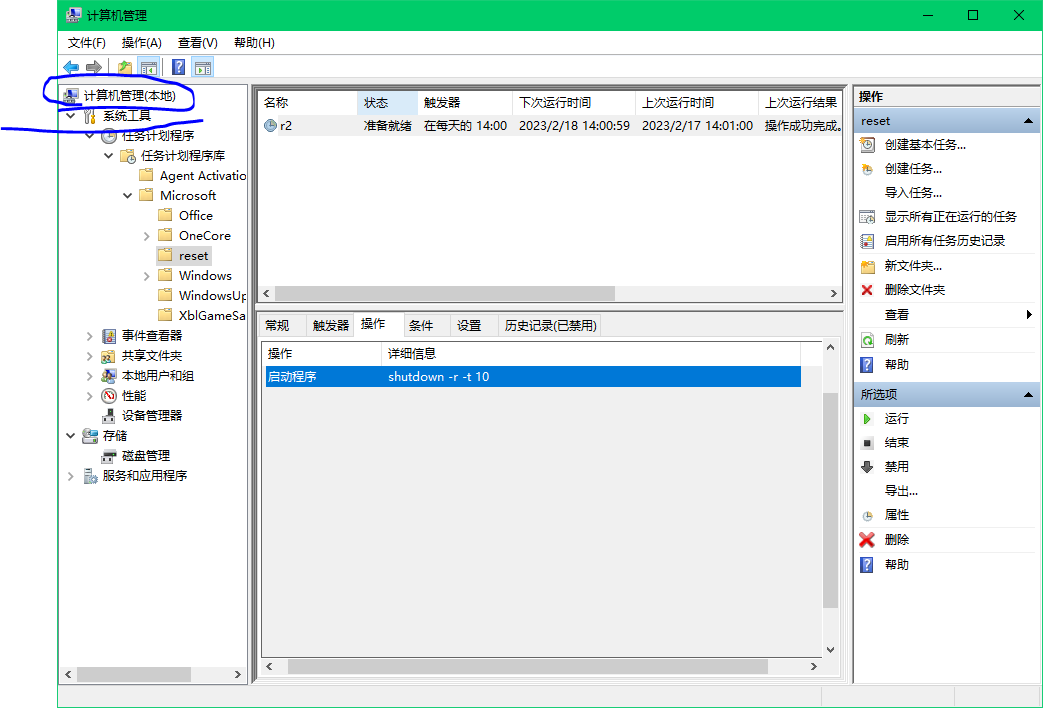1043x708 pixels.
Task: Click the large red X Delete (删除) icon
Action: pyautogui.click(x=867, y=540)
